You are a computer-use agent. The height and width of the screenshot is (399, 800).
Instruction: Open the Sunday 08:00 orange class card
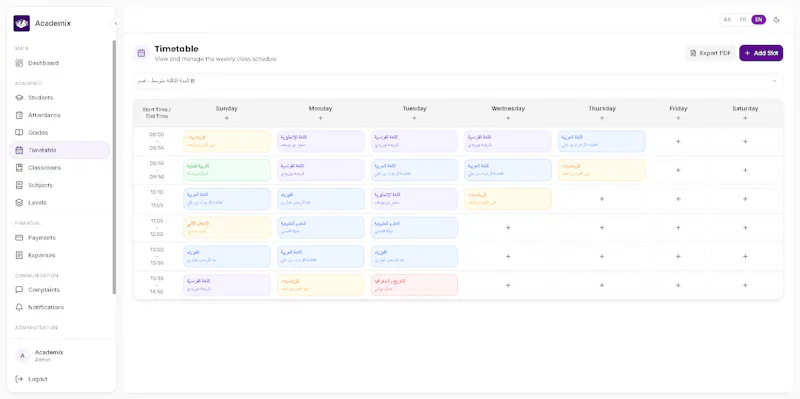click(x=227, y=141)
